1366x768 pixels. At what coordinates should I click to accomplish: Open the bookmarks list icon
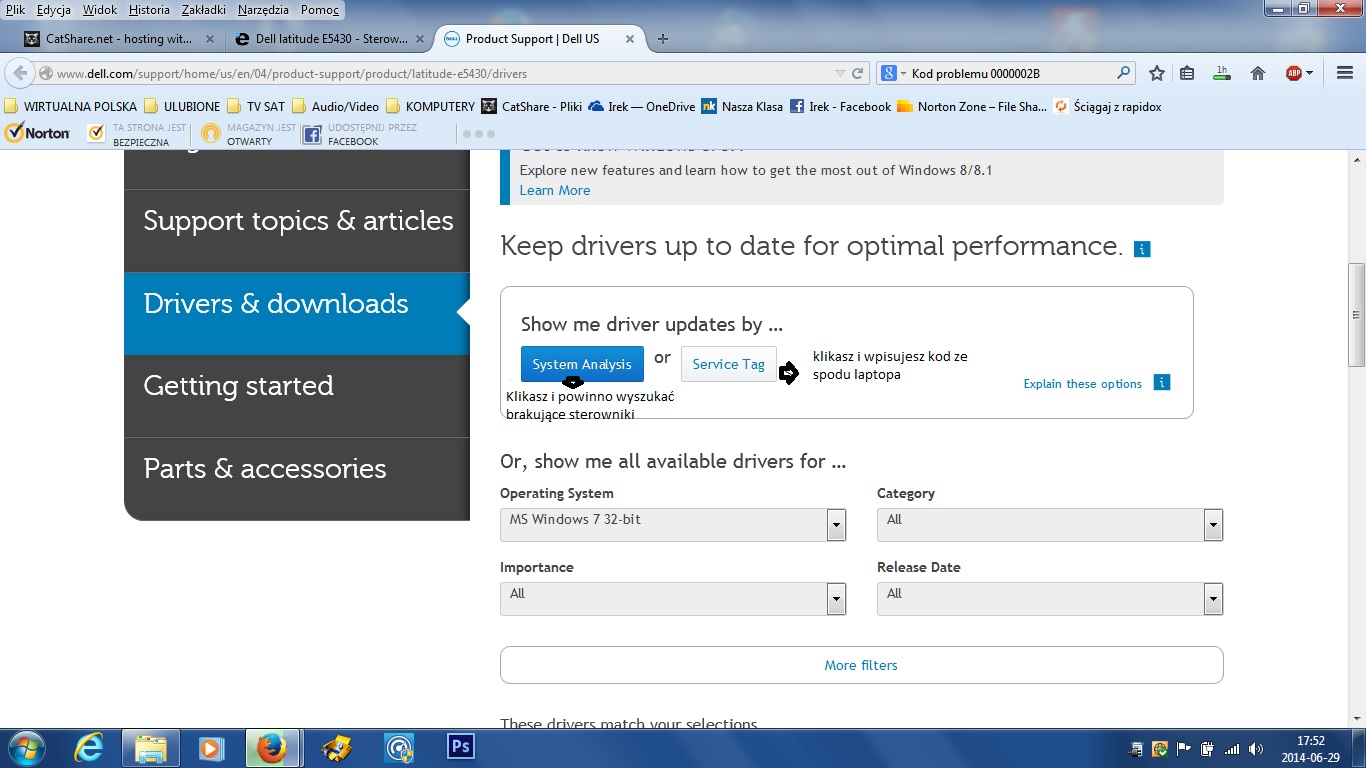coord(1187,73)
